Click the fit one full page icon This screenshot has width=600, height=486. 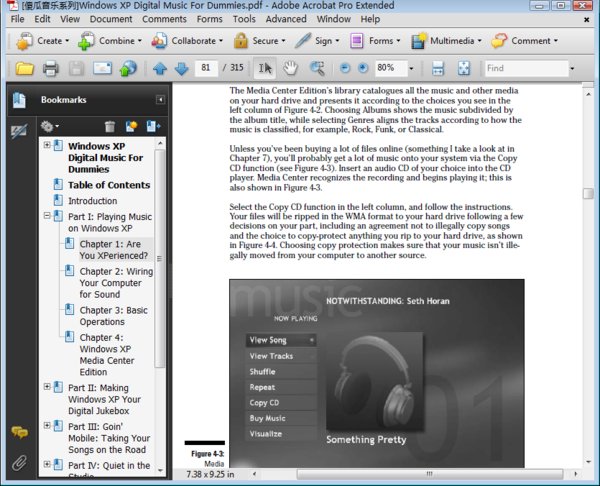pos(464,68)
